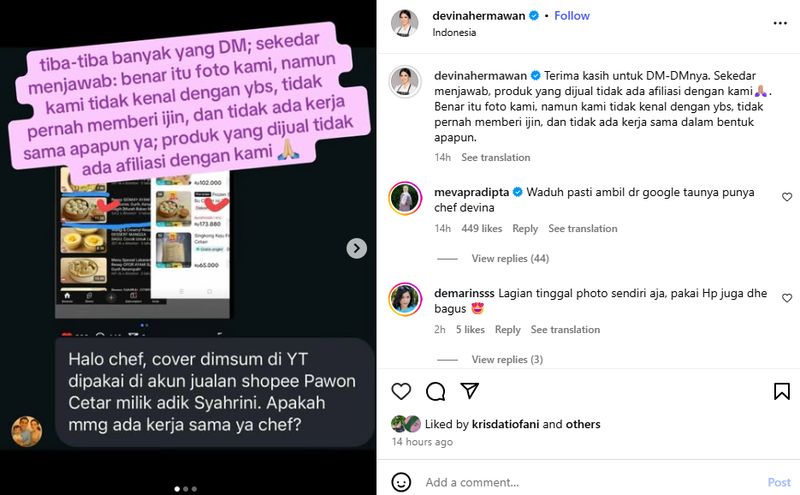Open emoji picker in comment box
800x495 pixels.
(x=401, y=482)
